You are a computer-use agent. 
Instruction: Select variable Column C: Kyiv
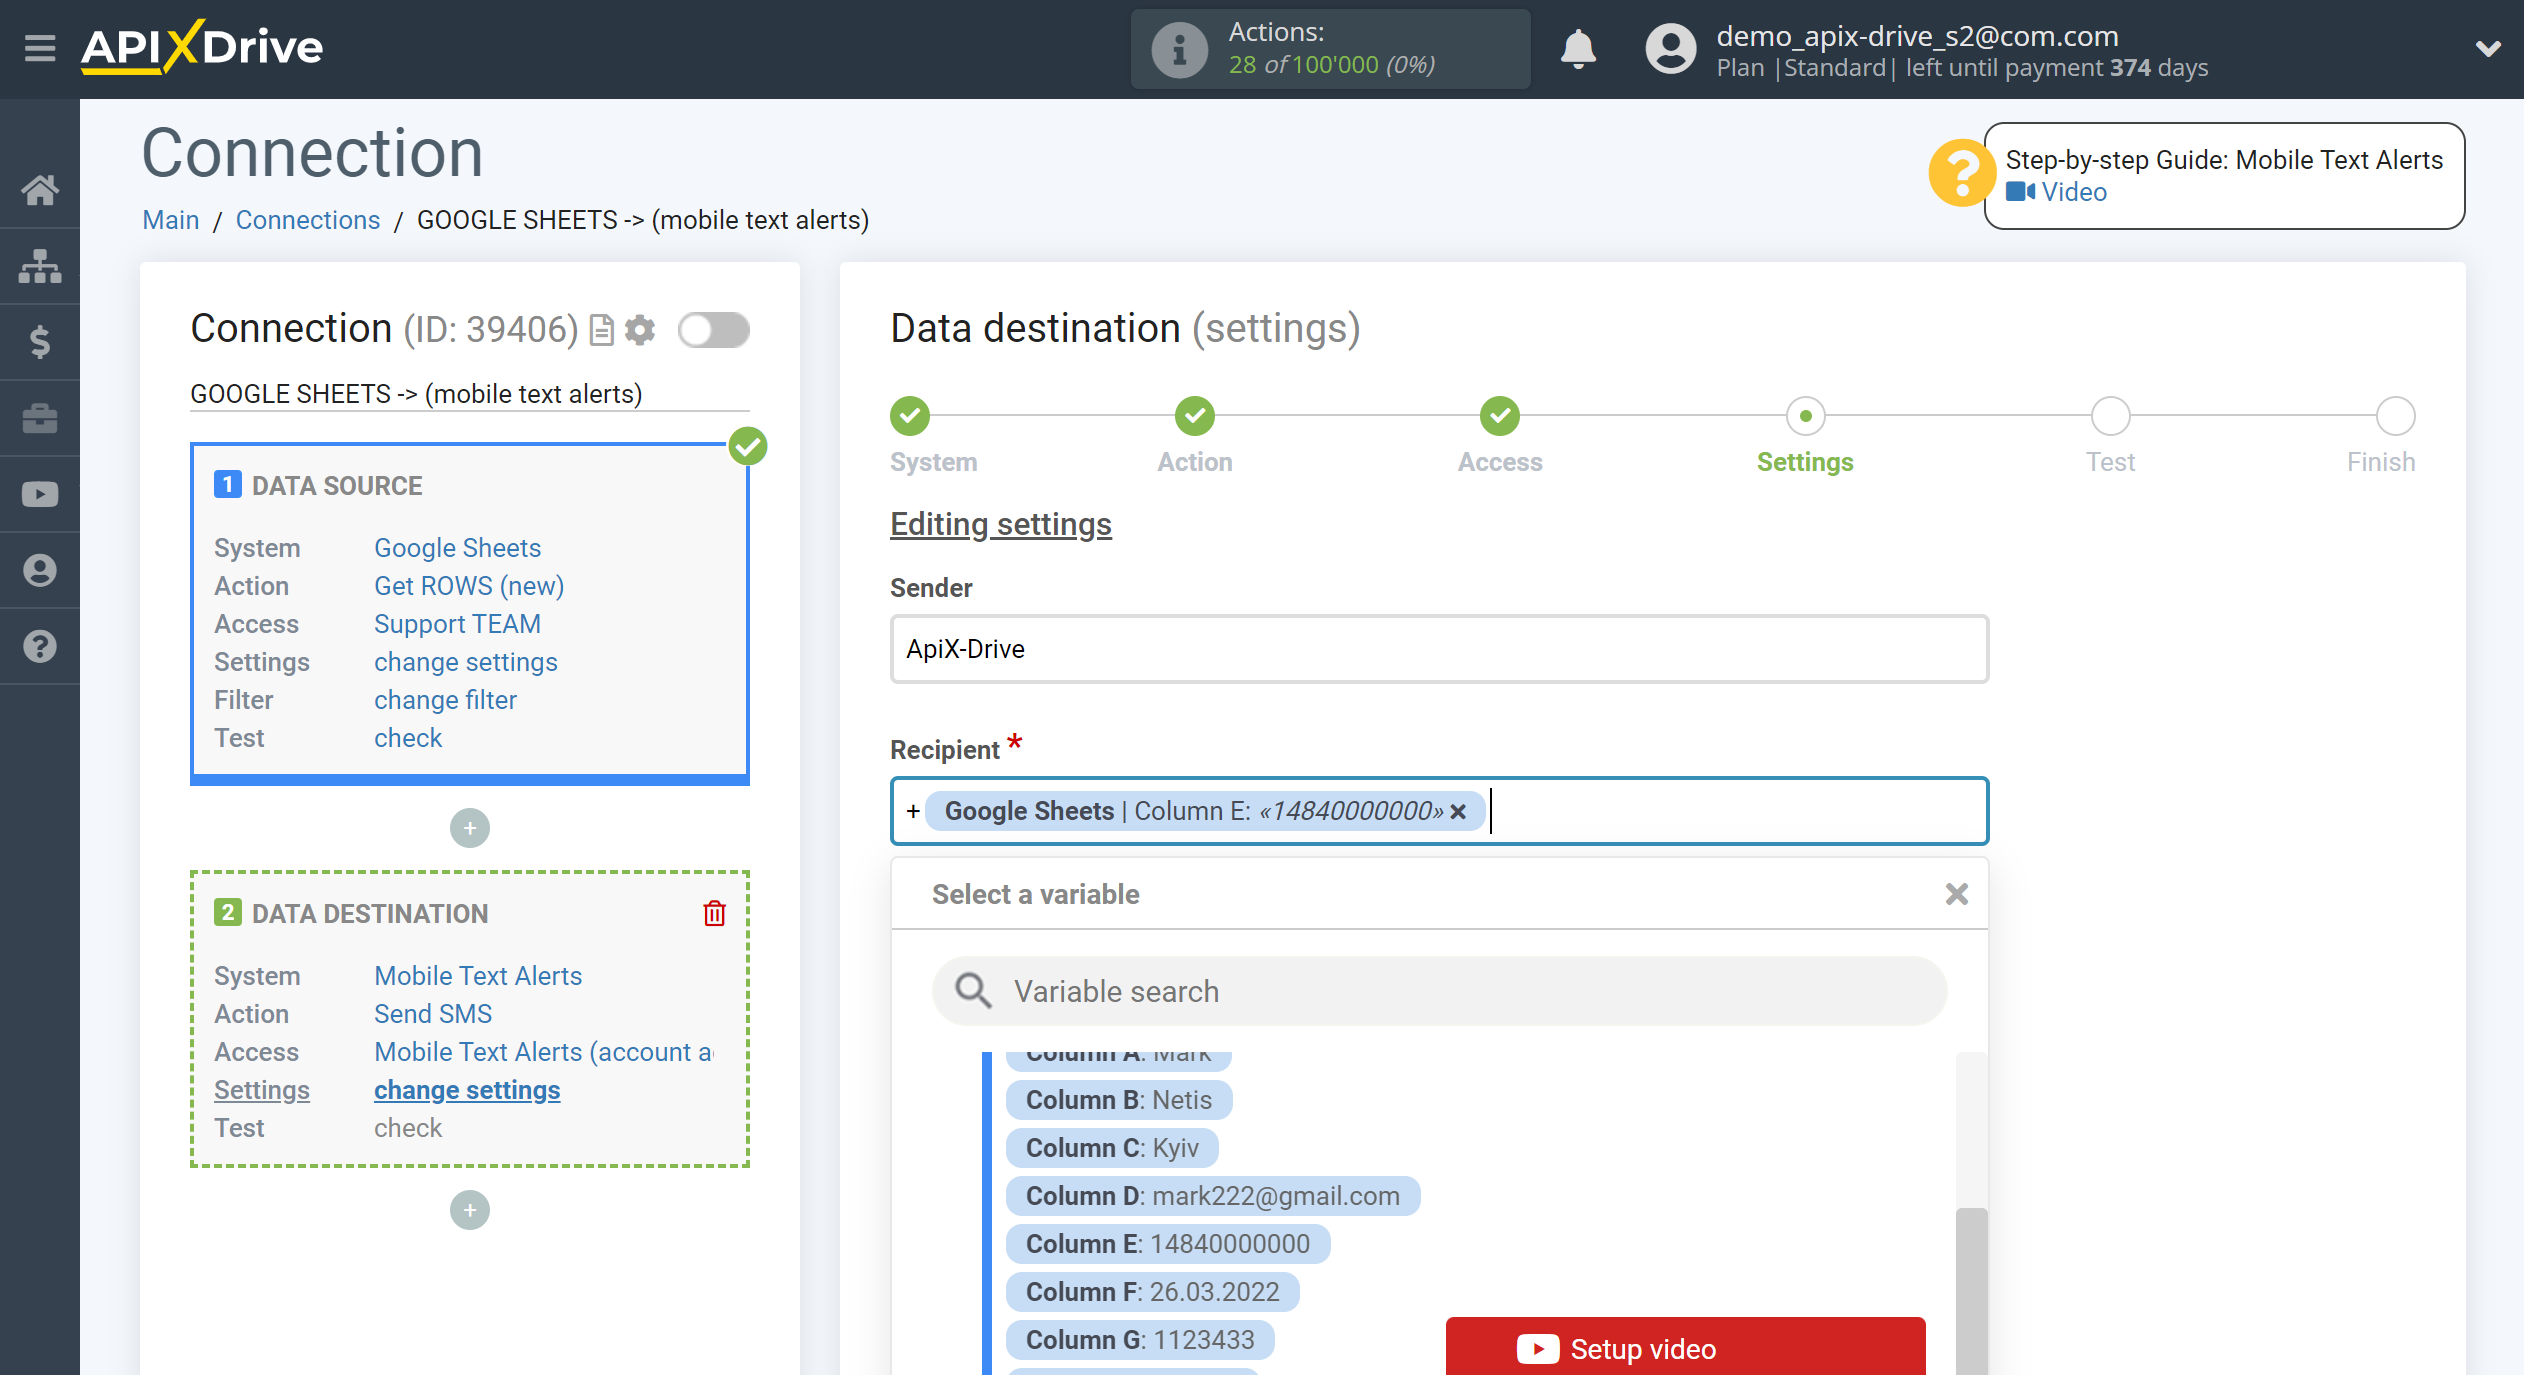pyautogui.click(x=1112, y=1148)
